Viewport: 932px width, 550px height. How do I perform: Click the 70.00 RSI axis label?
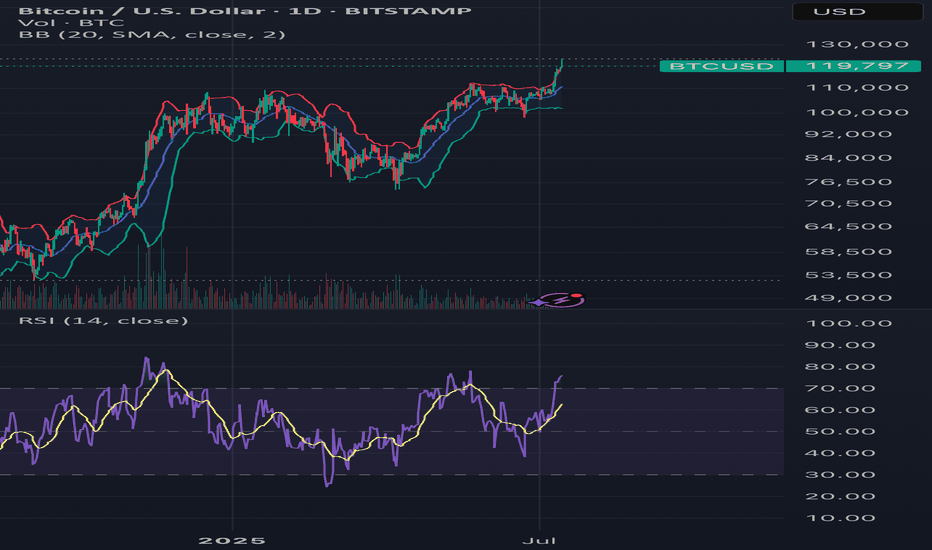point(840,389)
